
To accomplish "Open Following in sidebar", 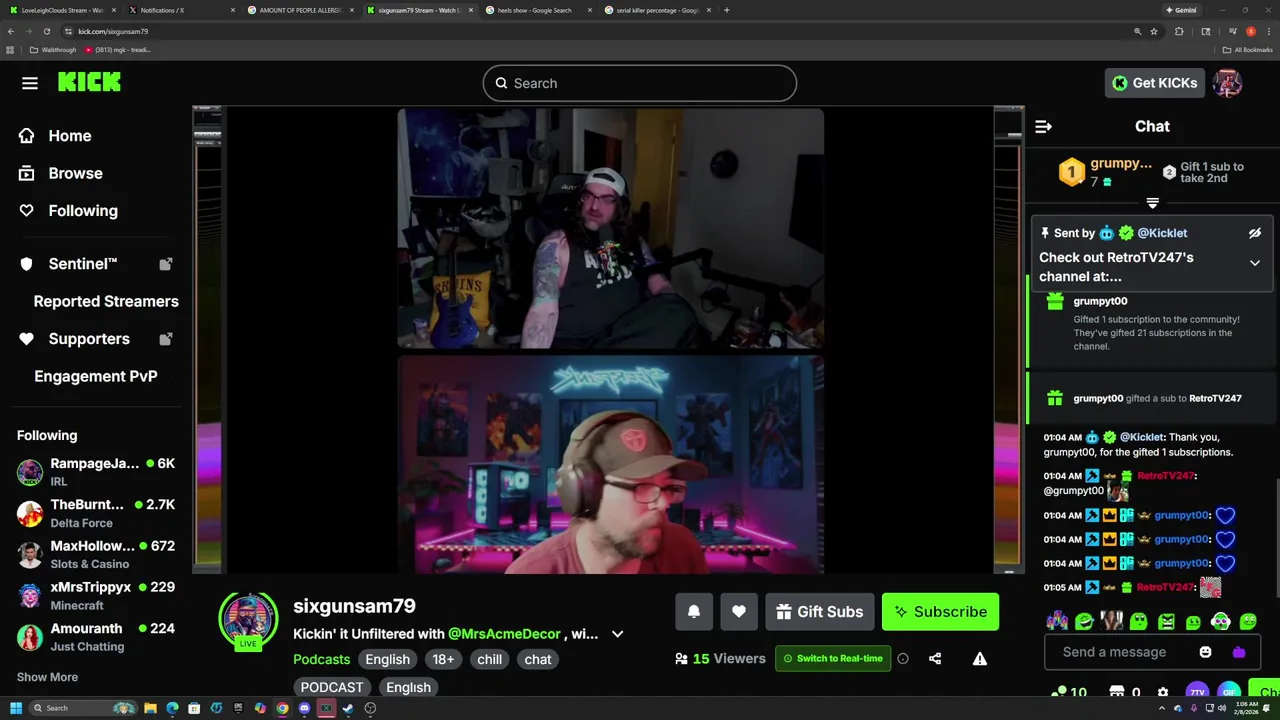I will pos(68,211).
